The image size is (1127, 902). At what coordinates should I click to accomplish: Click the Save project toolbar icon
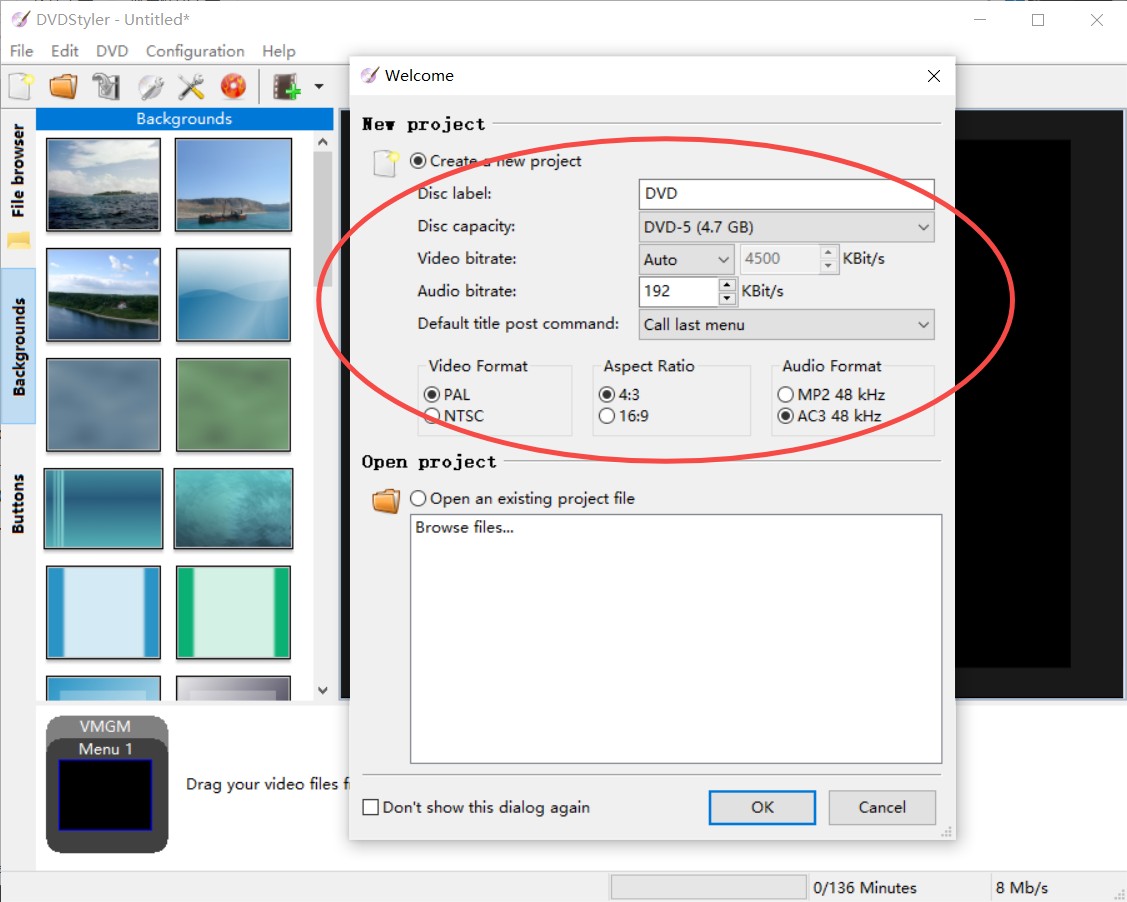106,86
